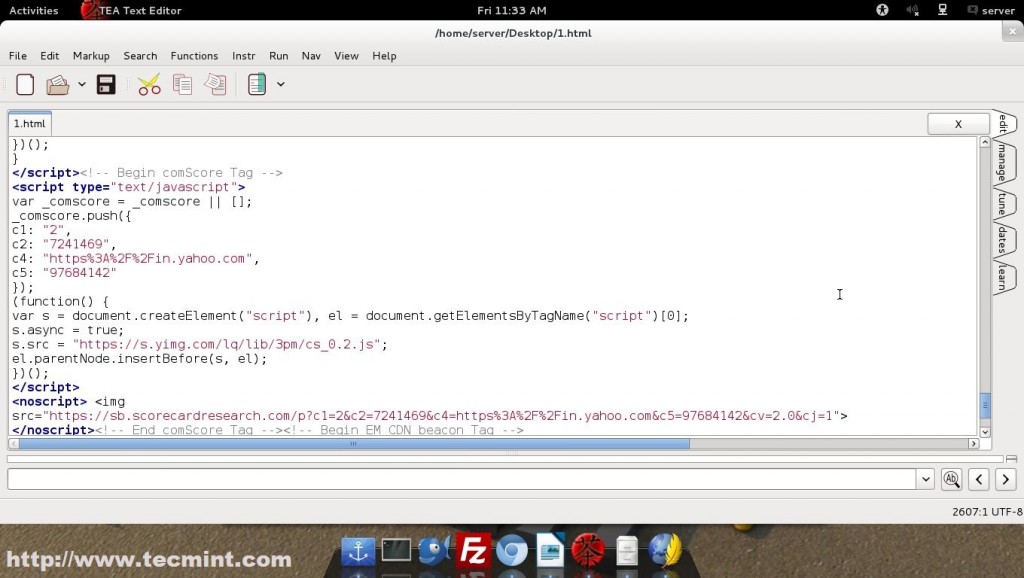Save the file using the floppy disk icon
The height and width of the screenshot is (578, 1024).
105,84
